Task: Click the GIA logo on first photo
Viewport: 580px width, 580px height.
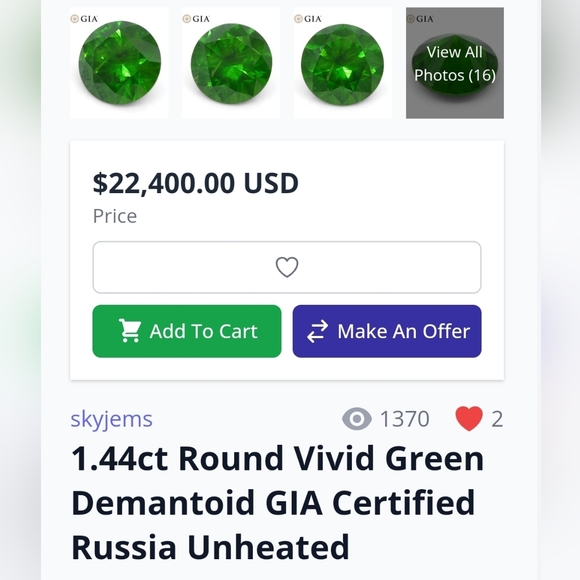Action: coord(84,18)
